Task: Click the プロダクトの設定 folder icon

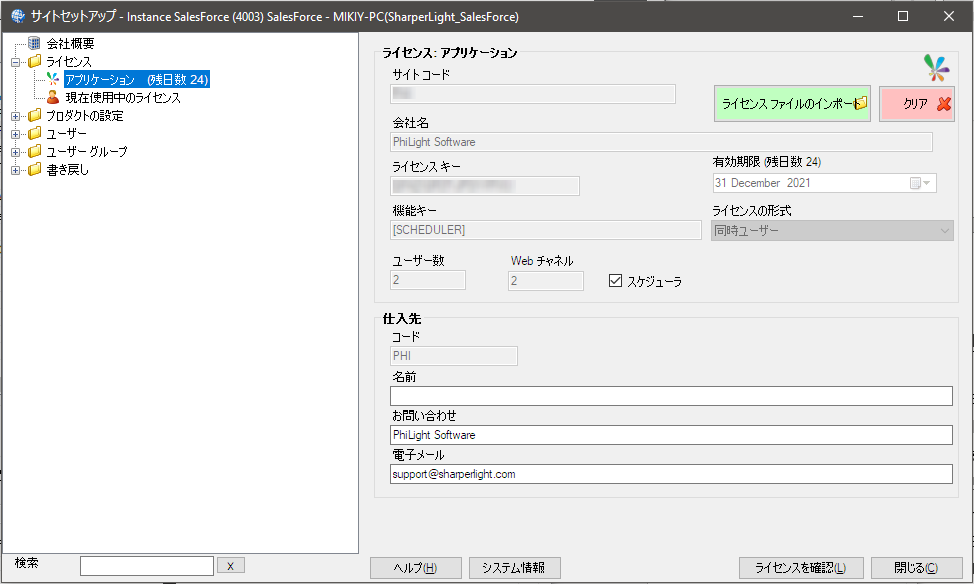Action: coord(35,116)
